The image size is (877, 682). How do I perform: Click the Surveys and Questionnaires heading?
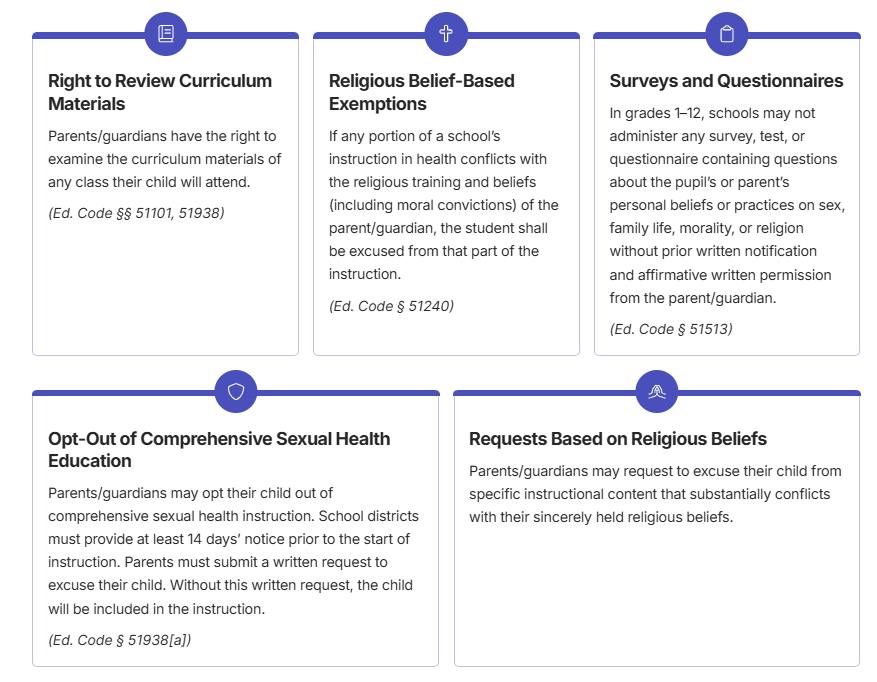[x=726, y=81]
